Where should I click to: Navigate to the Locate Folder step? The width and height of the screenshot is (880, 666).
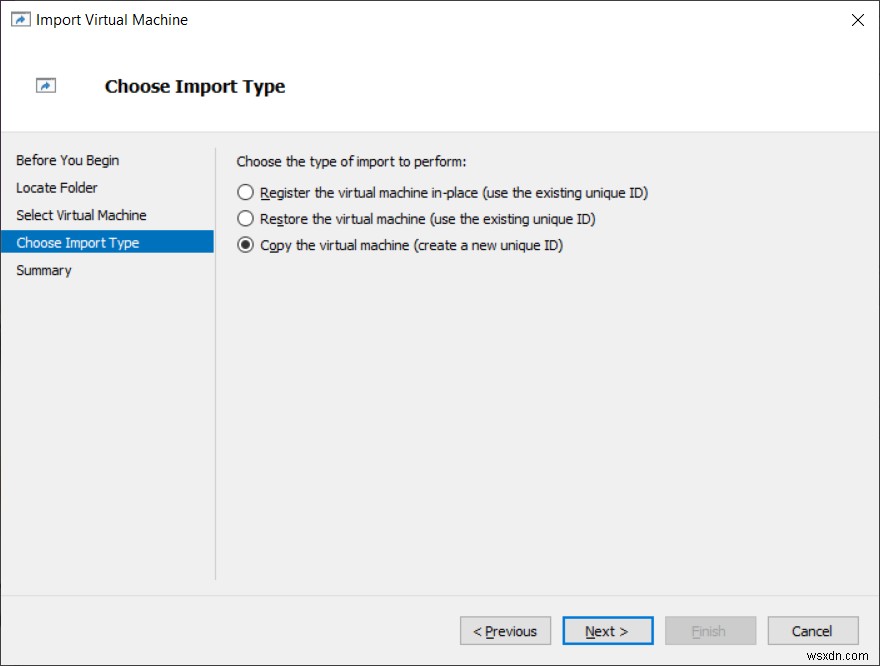tap(57, 188)
